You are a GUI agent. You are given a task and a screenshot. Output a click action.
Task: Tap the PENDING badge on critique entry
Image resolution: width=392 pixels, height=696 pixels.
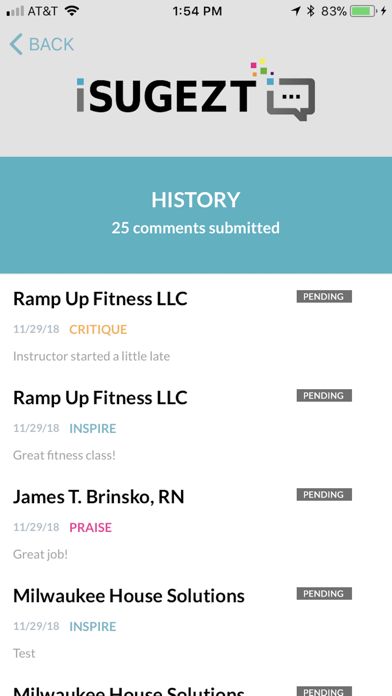(324, 297)
